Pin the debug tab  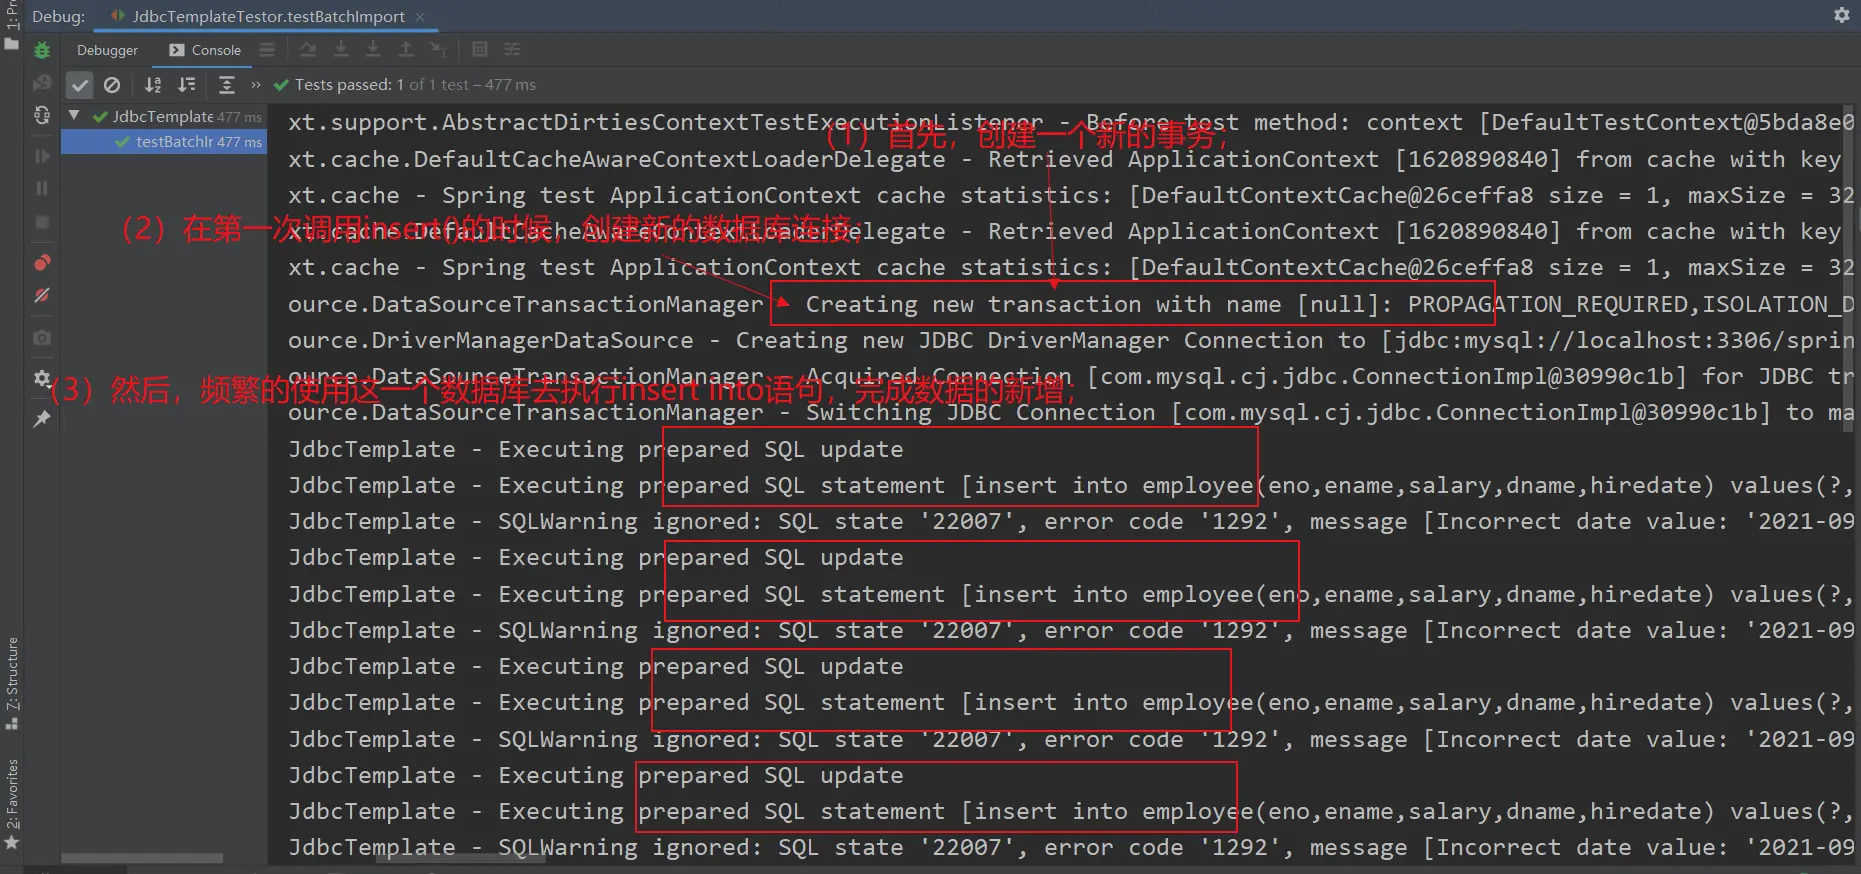[42, 419]
